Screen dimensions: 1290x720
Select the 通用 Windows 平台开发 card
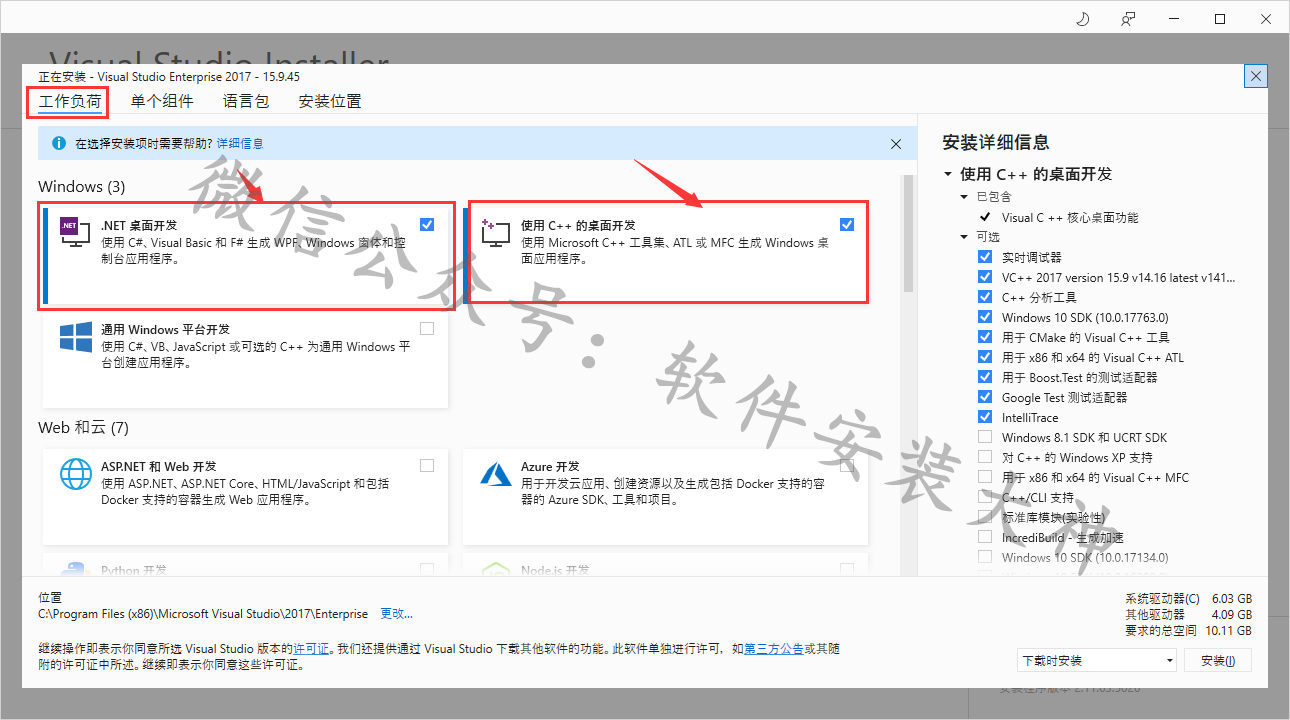click(x=246, y=359)
